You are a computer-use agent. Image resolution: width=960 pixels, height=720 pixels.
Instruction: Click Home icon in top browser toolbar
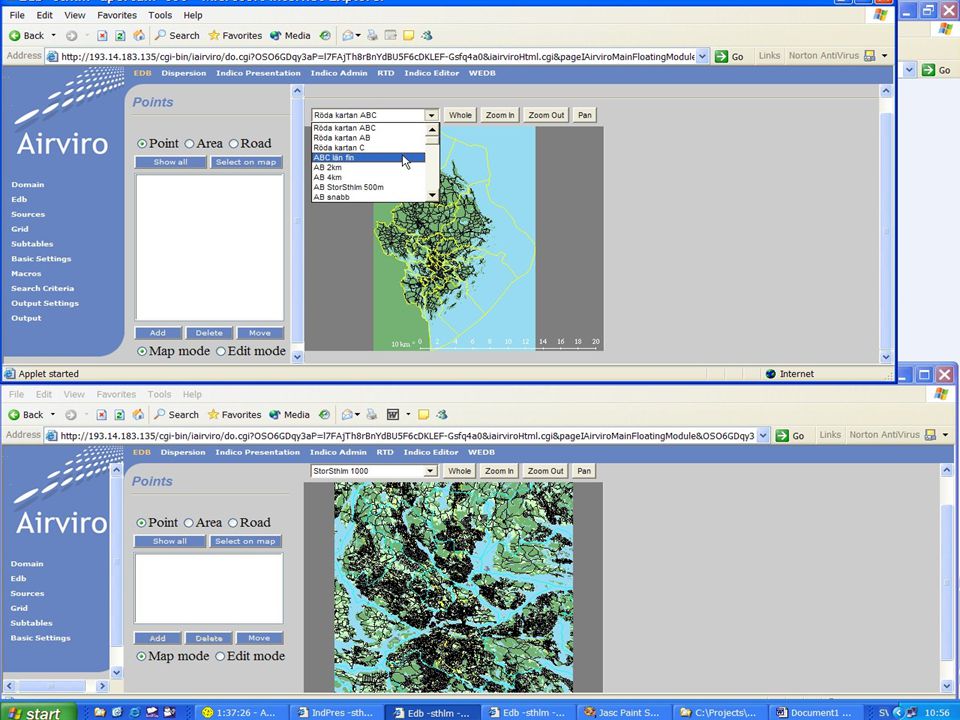[139, 36]
